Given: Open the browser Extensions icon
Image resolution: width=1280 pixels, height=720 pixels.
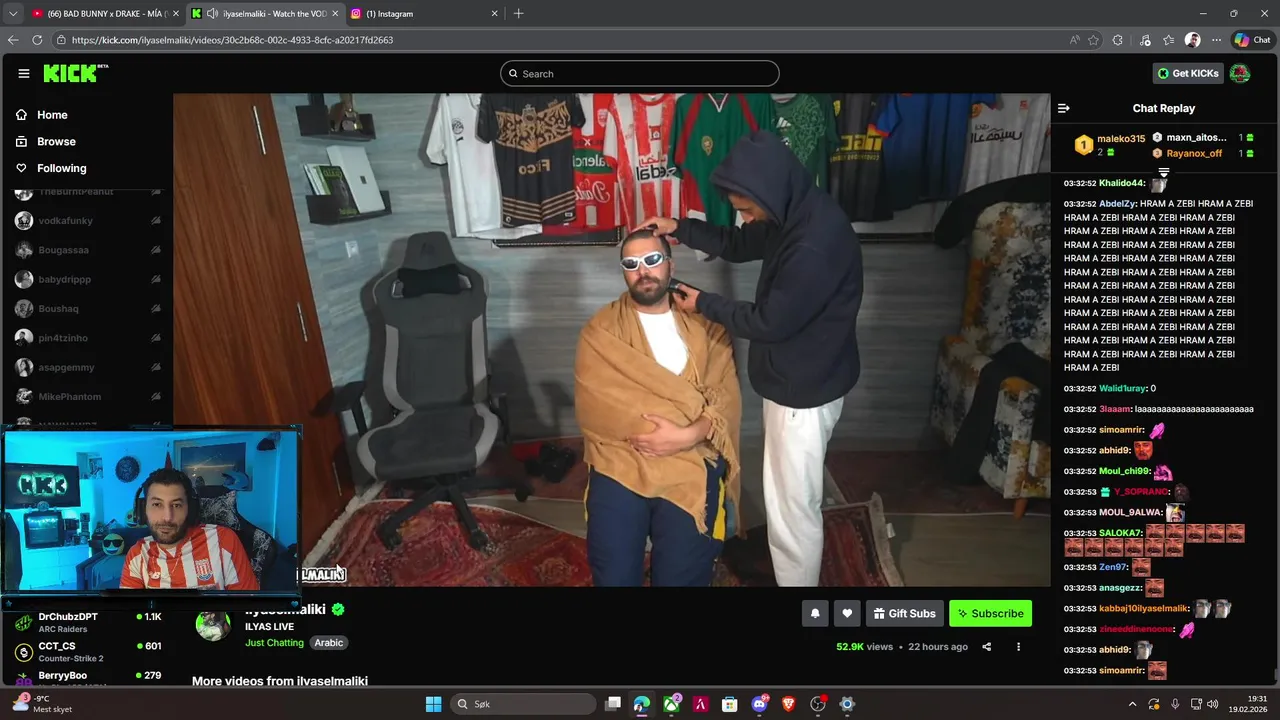Looking at the screenshot, I should pos(1118,40).
